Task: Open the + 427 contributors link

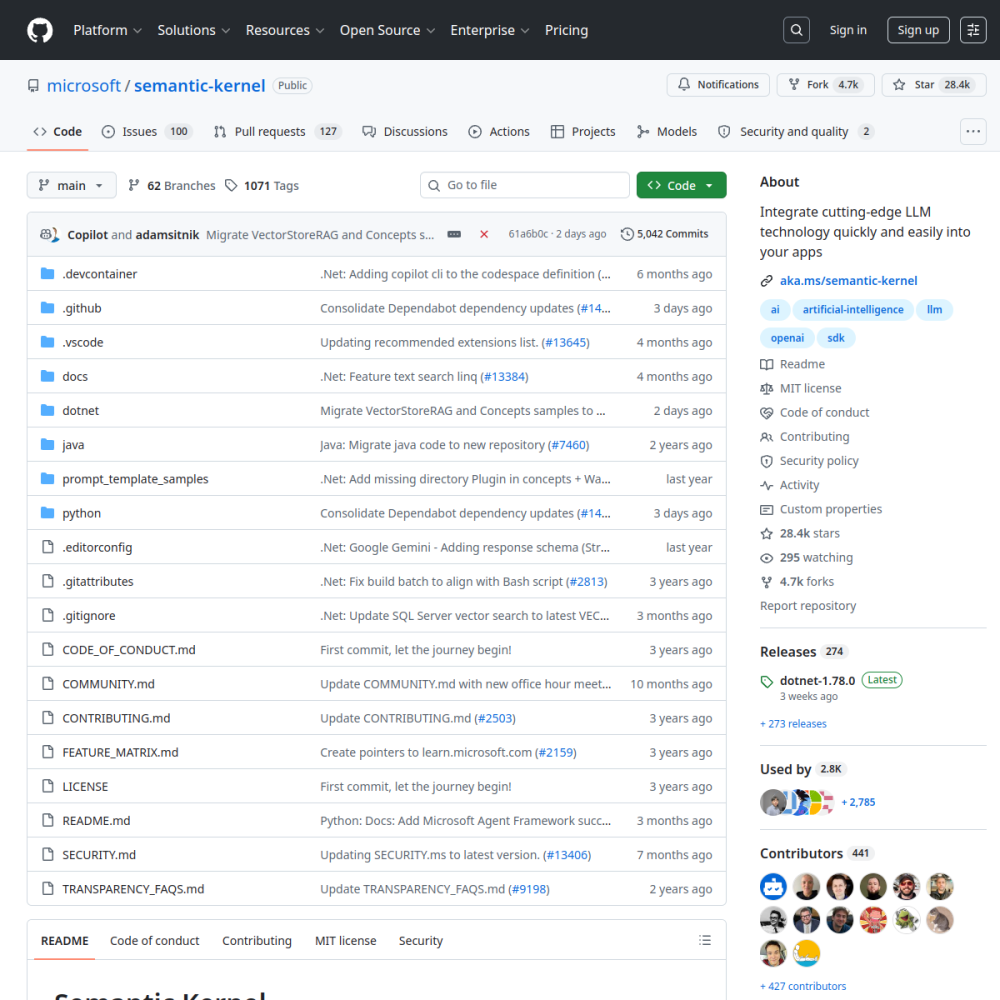Action: click(x=803, y=986)
